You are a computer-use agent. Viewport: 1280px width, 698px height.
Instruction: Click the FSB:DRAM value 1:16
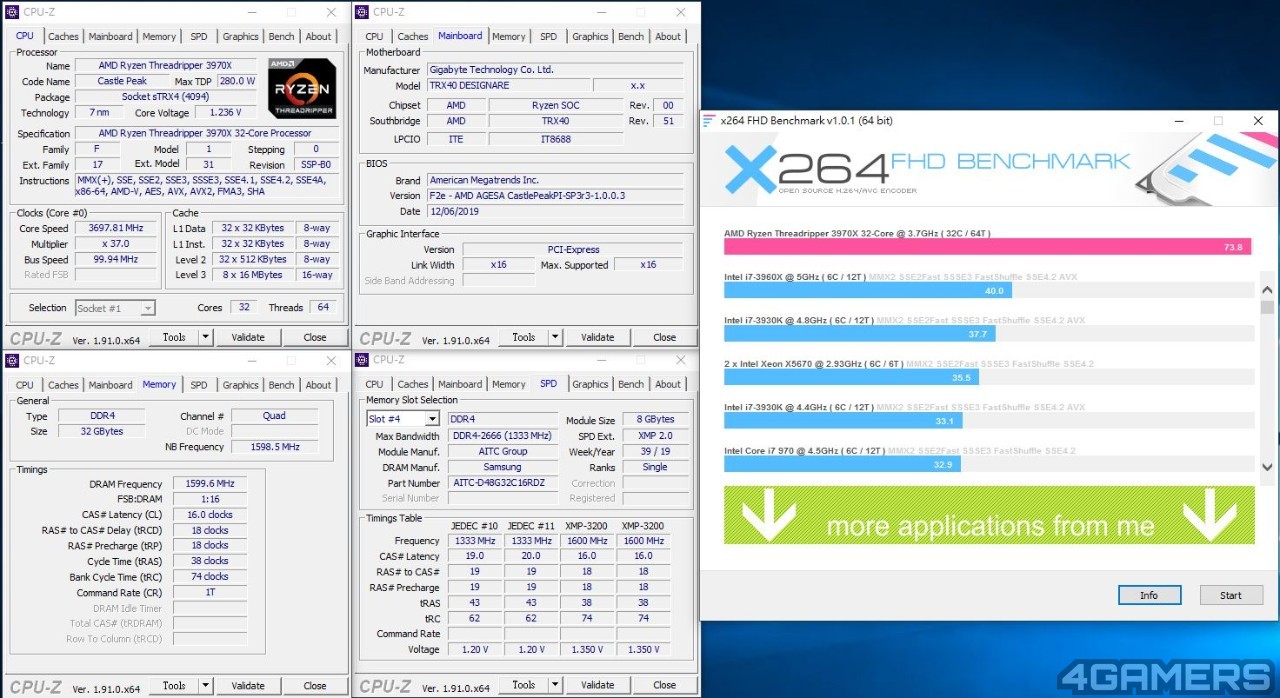click(210, 499)
